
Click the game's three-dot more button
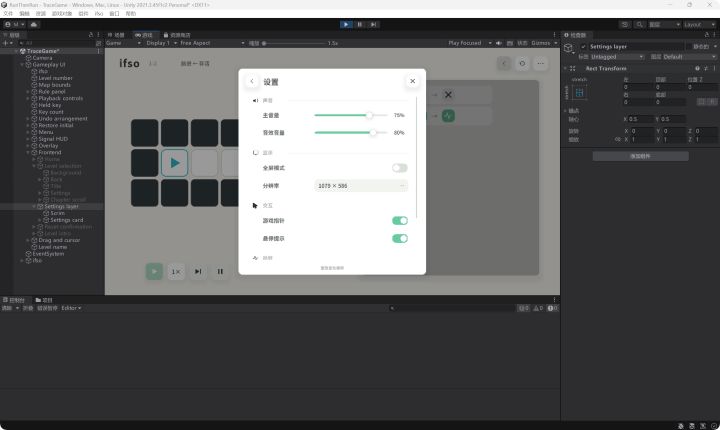click(540, 63)
